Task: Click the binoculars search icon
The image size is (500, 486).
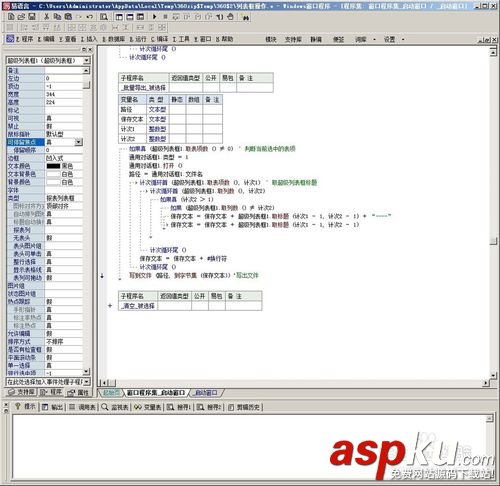Action: (x=246, y=17)
